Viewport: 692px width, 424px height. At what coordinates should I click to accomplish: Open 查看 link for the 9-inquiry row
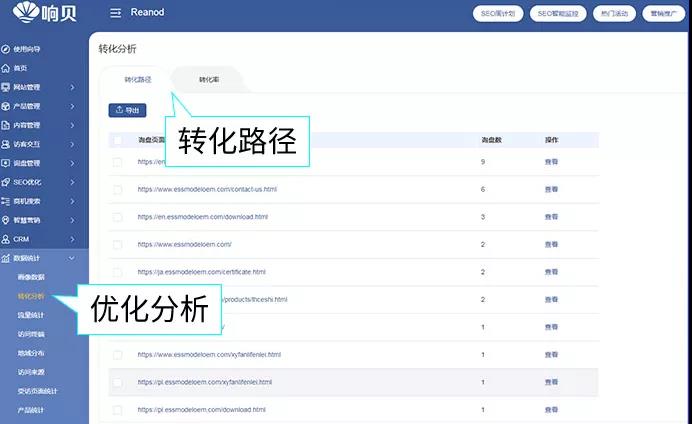551,161
